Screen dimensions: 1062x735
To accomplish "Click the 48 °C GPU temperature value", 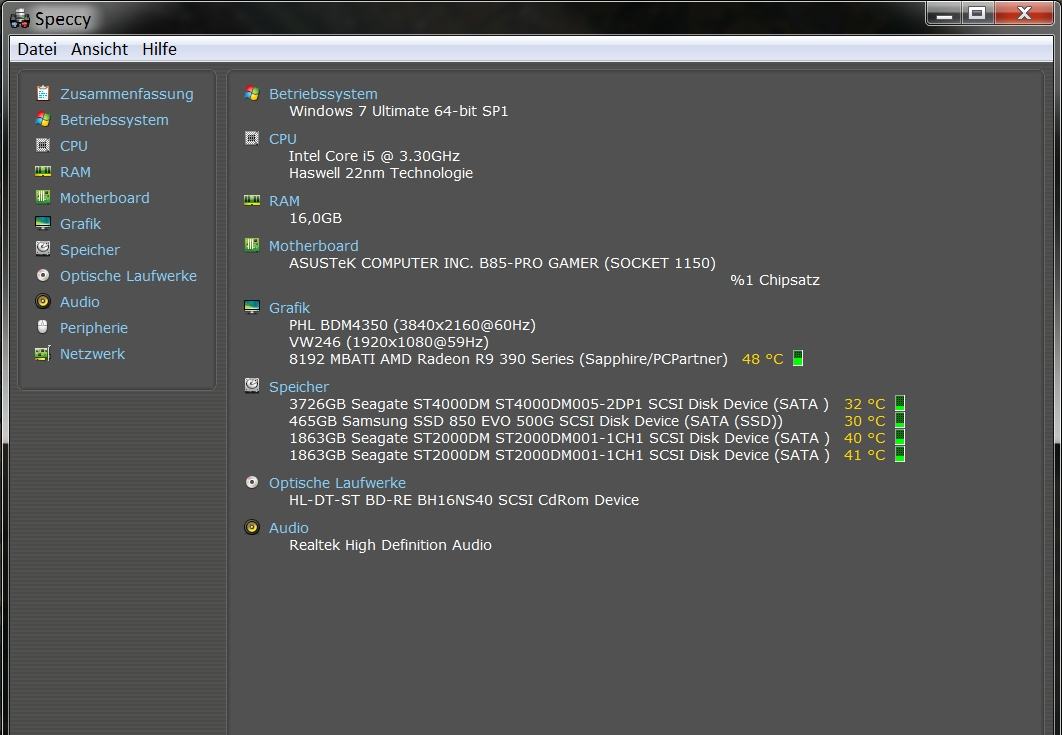I will (762, 359).
